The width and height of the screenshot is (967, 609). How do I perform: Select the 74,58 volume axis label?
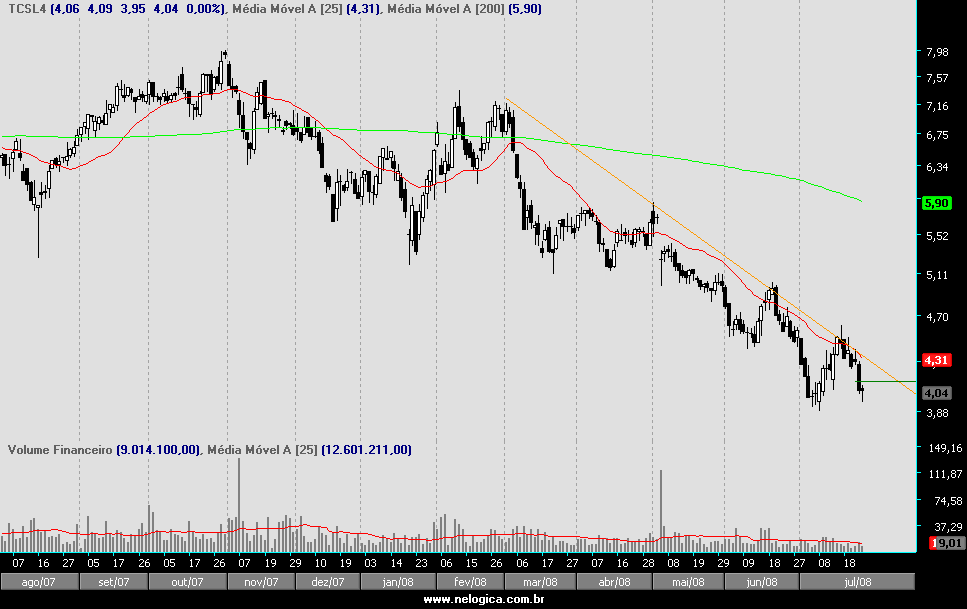(948, 501)
